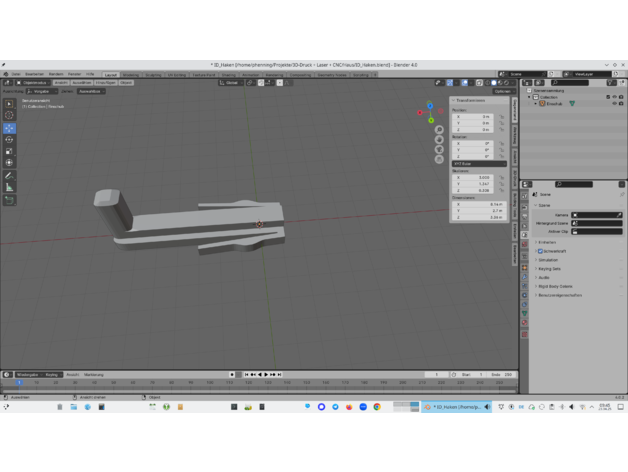Switch to the Sculpting workspace tab
Screen dimensions: 628x472
153,74
